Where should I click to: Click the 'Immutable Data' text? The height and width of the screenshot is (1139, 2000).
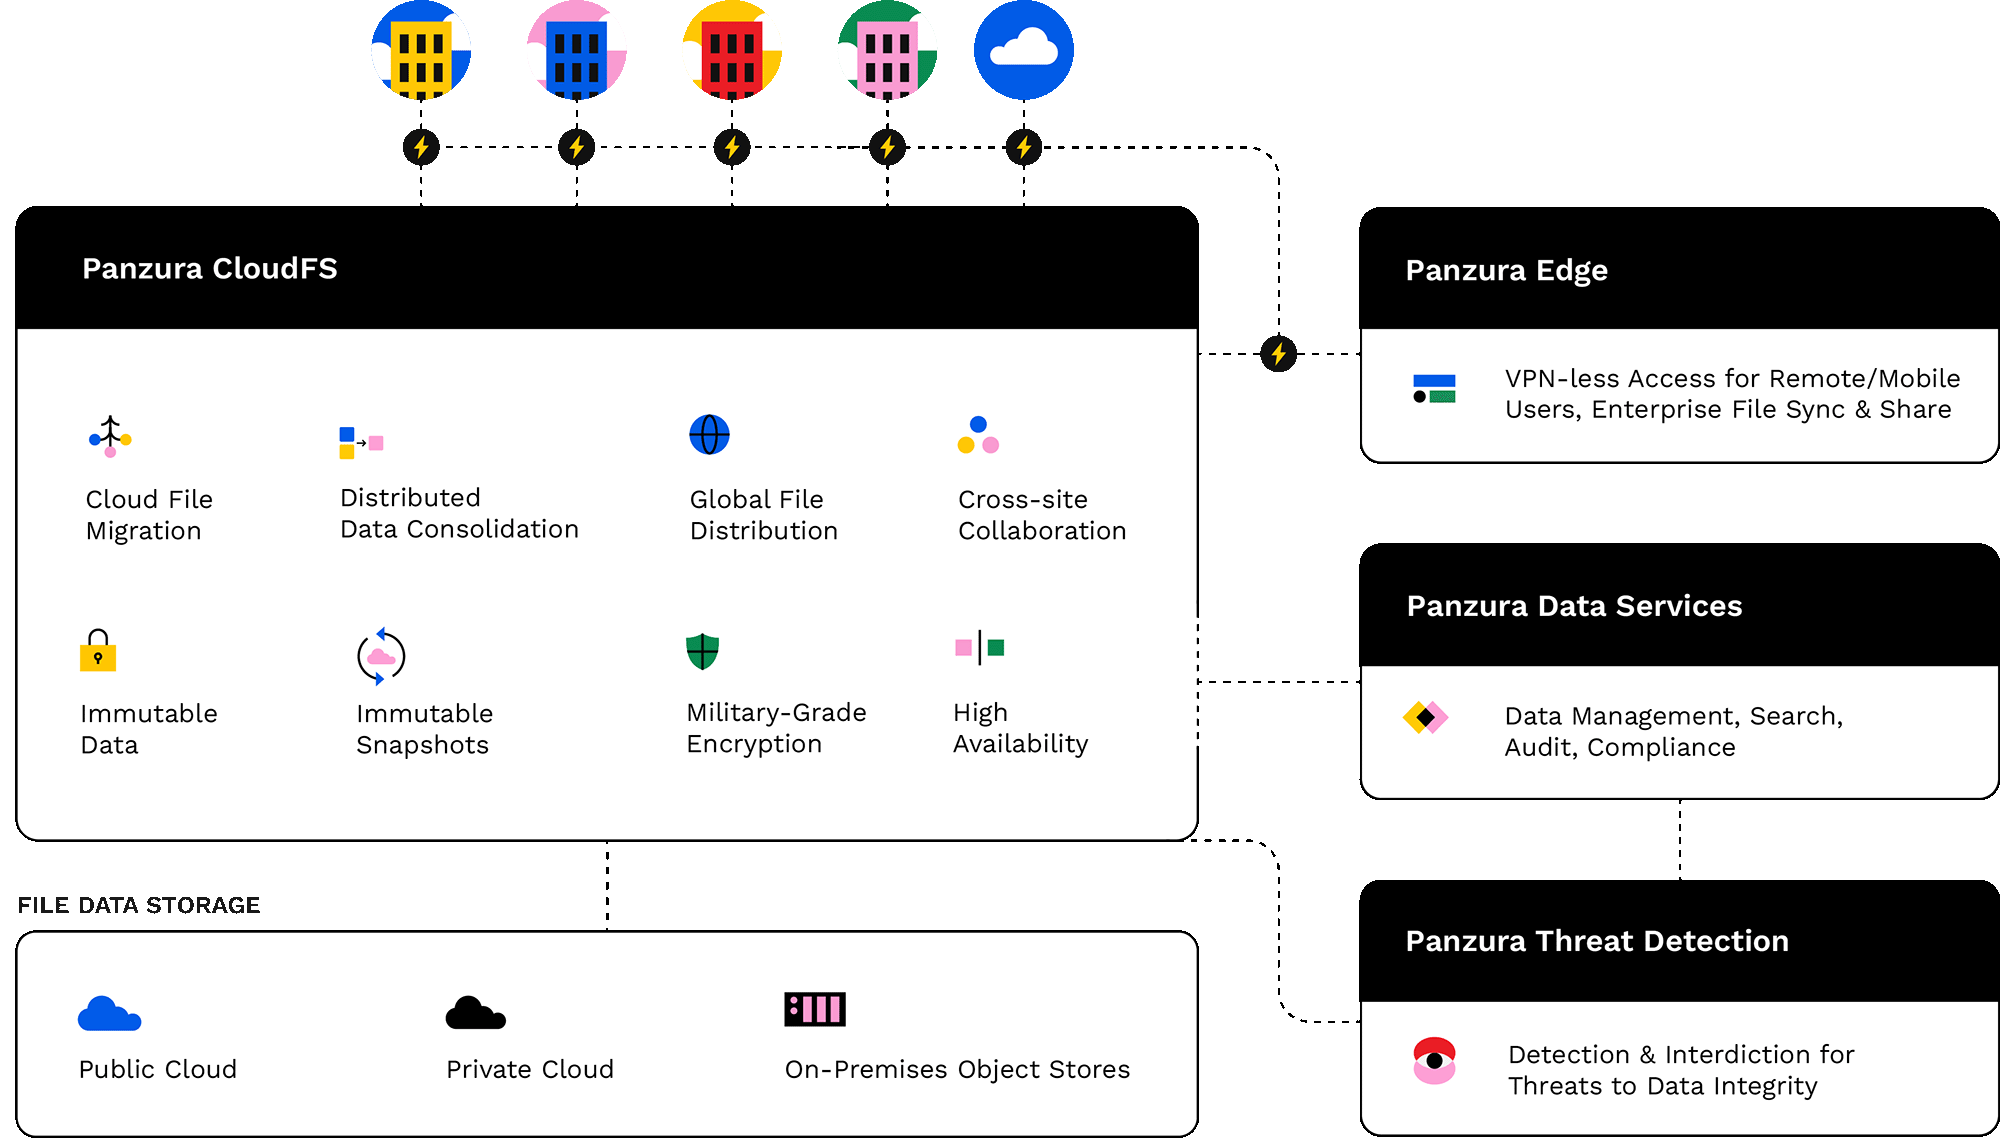coord(149,729)
